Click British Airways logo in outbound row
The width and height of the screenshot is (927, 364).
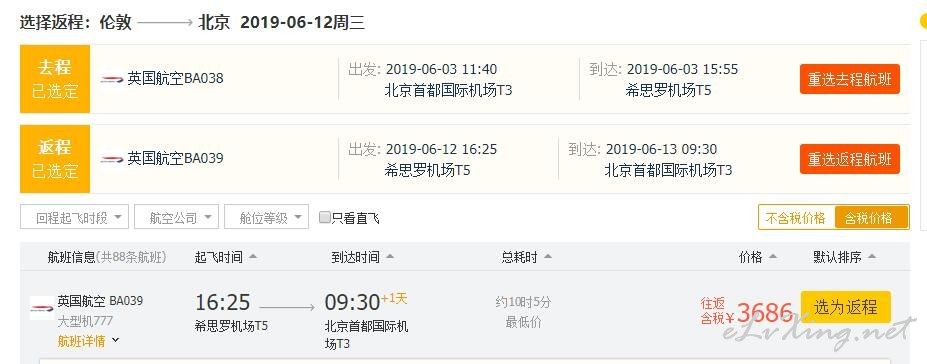pos(112,79)
